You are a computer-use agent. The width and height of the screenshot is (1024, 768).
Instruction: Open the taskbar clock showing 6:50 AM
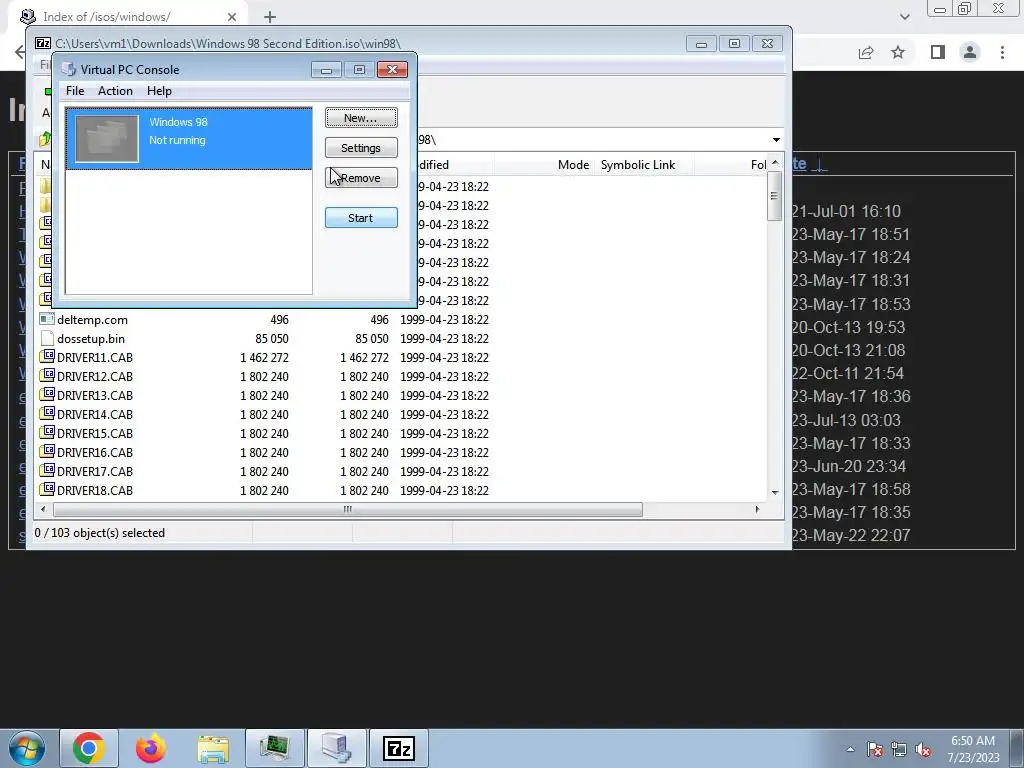pos(974,749)
